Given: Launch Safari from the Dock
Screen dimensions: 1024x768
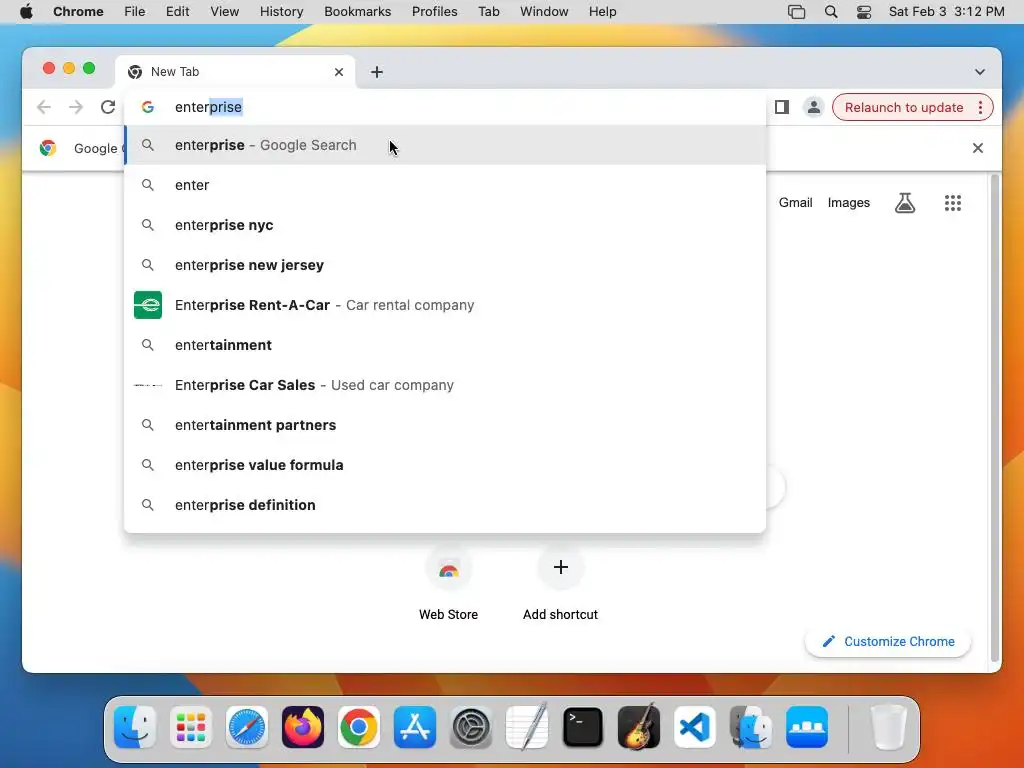Looking at the screenshot, I should [247, 727].
